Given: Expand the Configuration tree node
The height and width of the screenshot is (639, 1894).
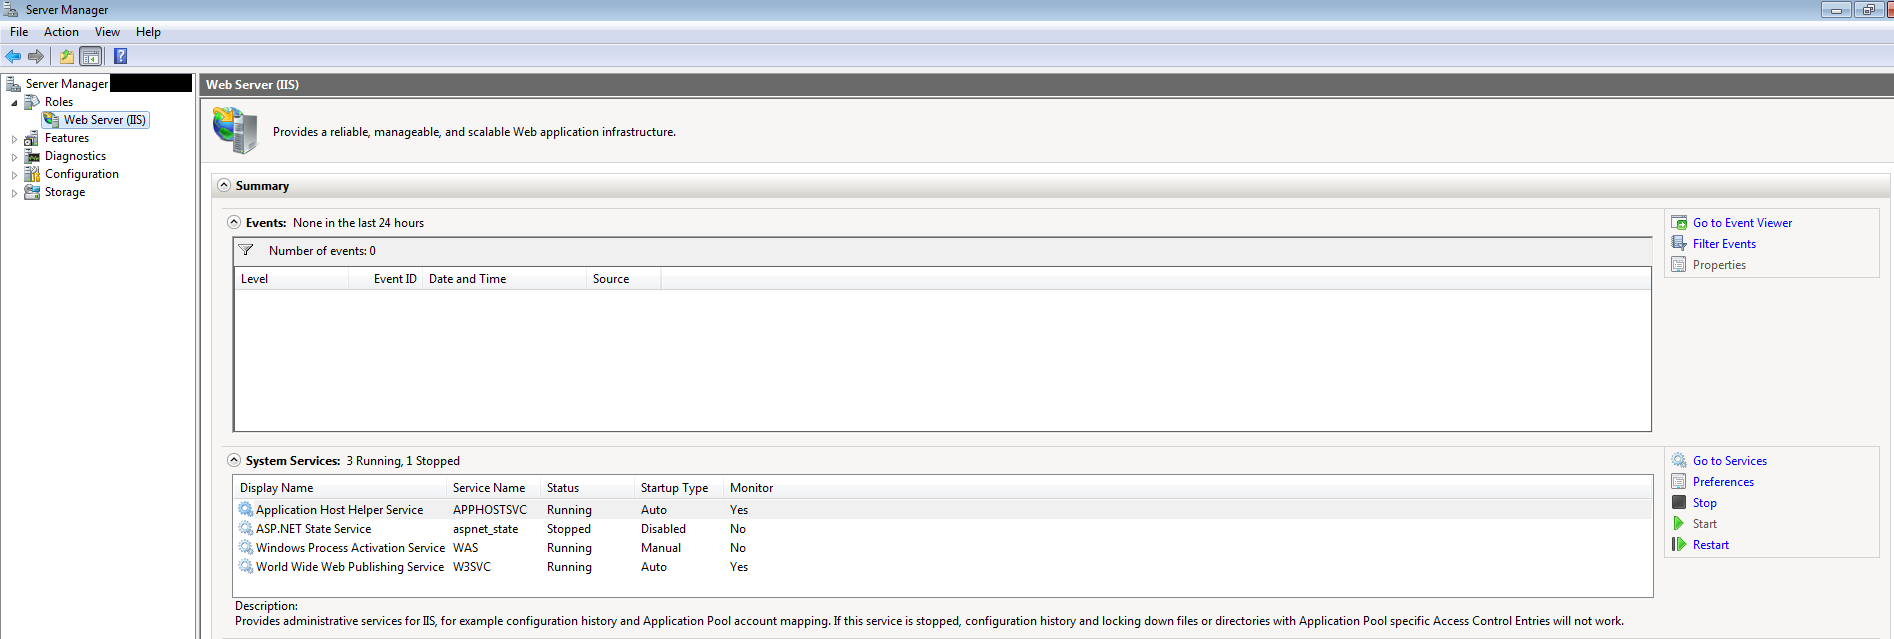Looking at the screenshot, I should (14, 175).
